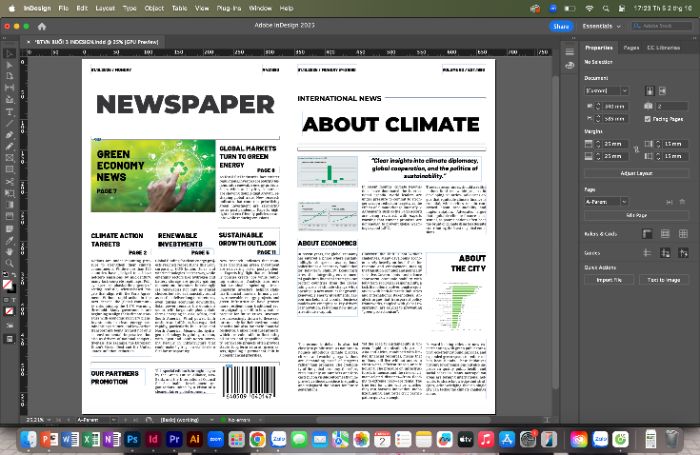The width and height of the screenshot is (700, 455).
Task: Select the Pencil tool
Action: click(x=9, y=146)
